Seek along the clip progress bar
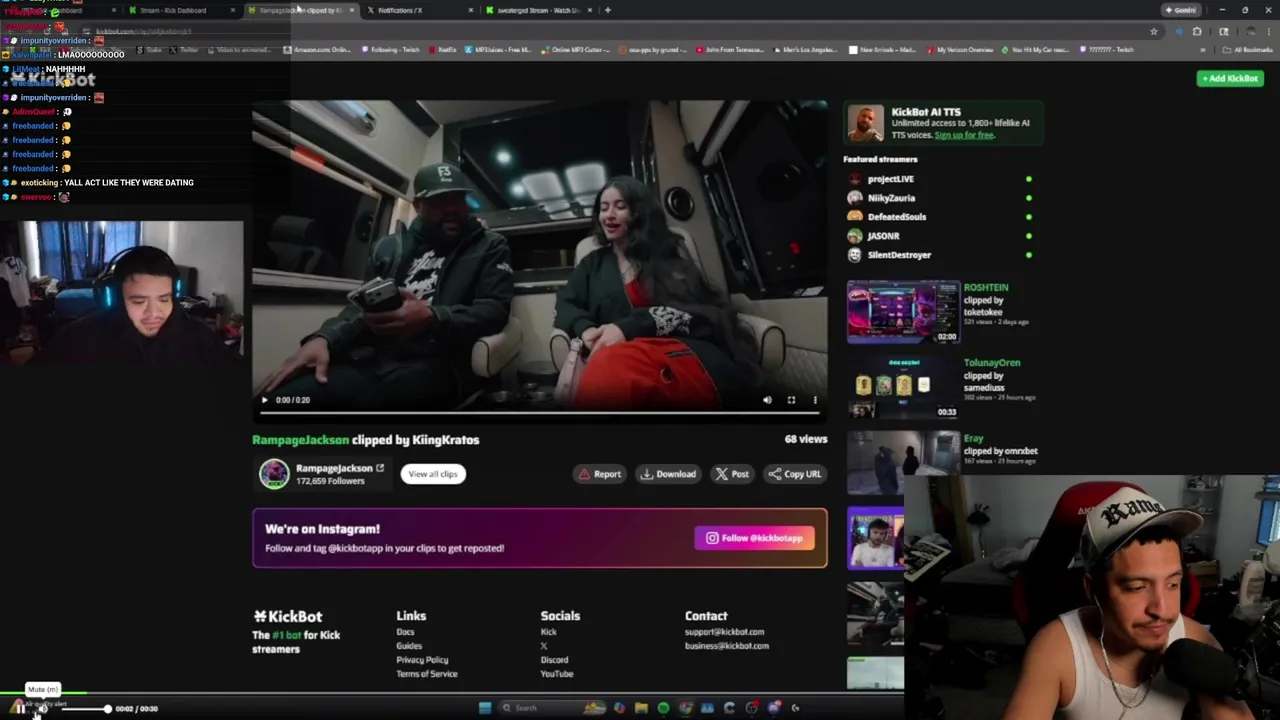1280x720 pixels. 539,412
